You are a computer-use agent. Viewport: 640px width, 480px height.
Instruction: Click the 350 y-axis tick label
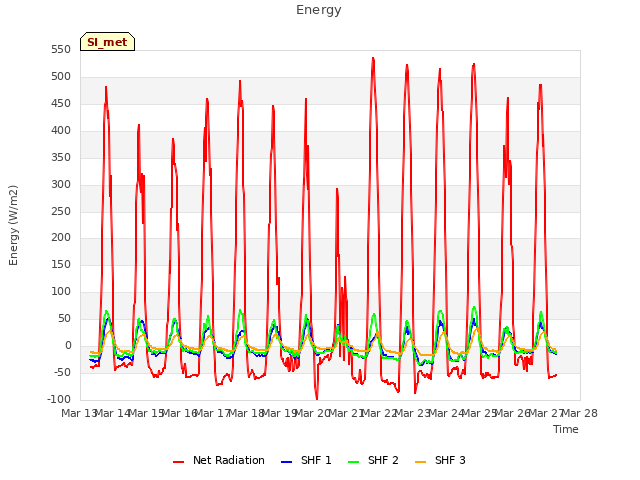[61, 158]
